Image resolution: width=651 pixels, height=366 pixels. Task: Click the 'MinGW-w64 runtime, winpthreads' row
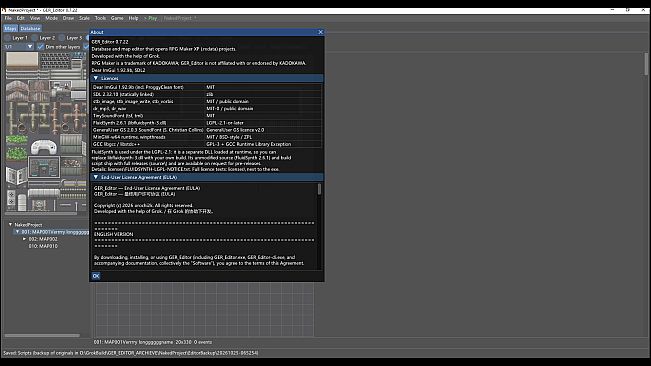(207, 137)
